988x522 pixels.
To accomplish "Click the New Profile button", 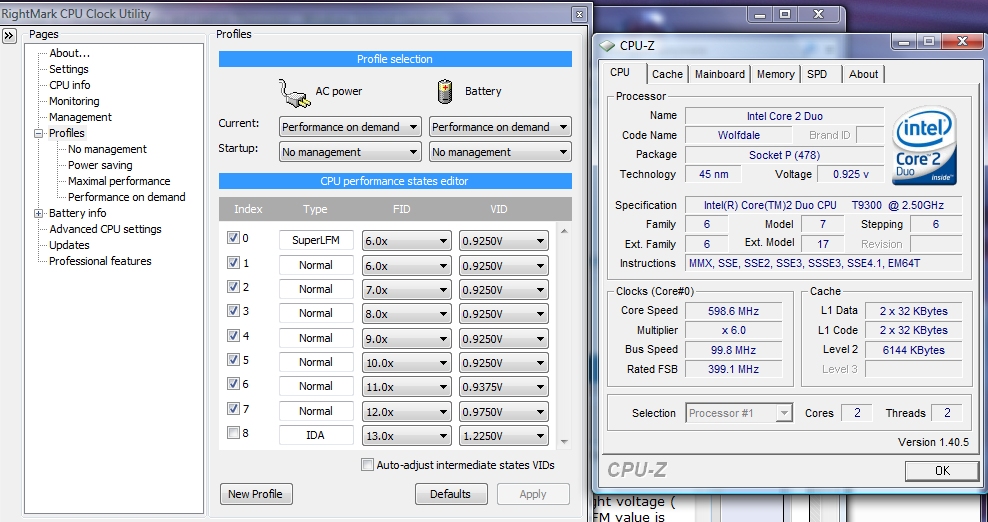I will click(255, 494).
